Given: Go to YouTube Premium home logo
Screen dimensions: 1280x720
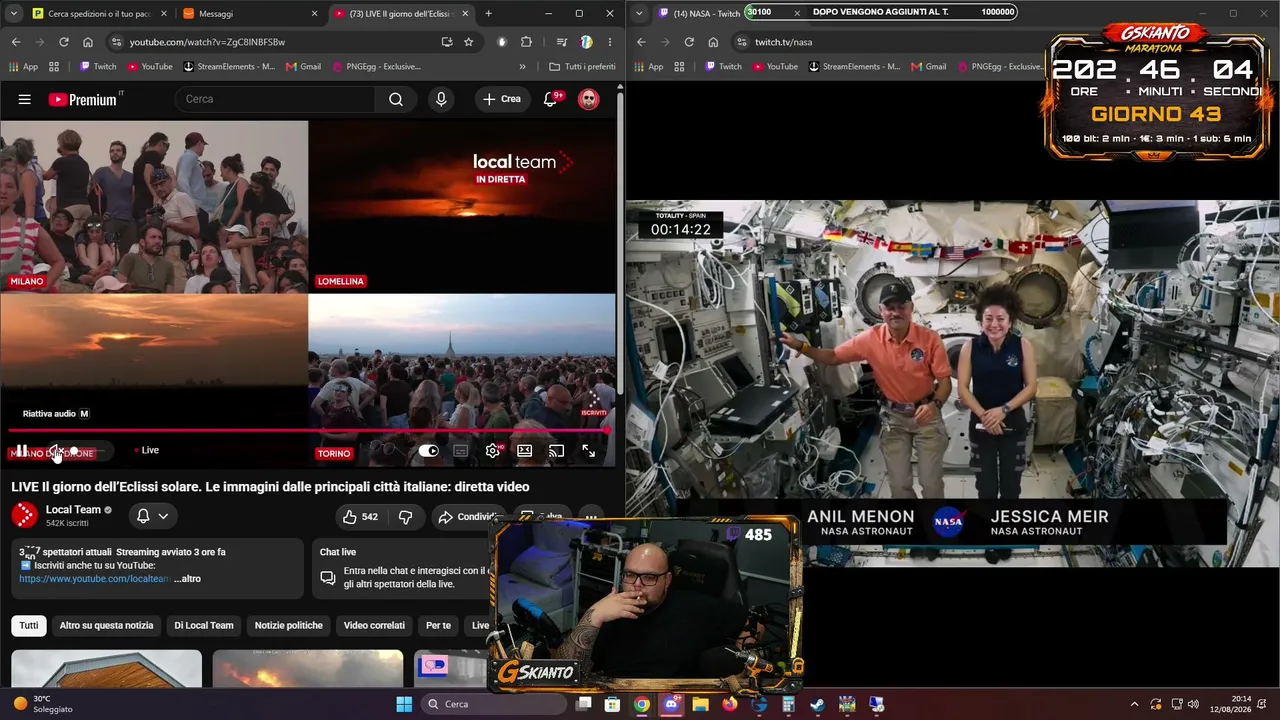Looking at the screenshot, I should coord(85,99).
